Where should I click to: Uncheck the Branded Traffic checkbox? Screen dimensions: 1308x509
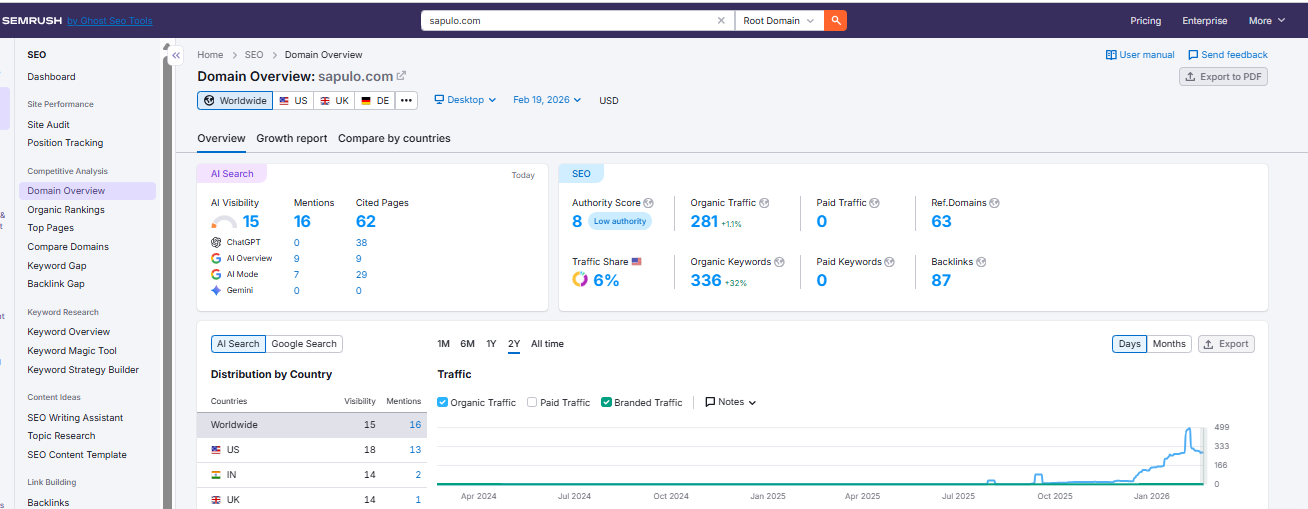tap(606, 402)
